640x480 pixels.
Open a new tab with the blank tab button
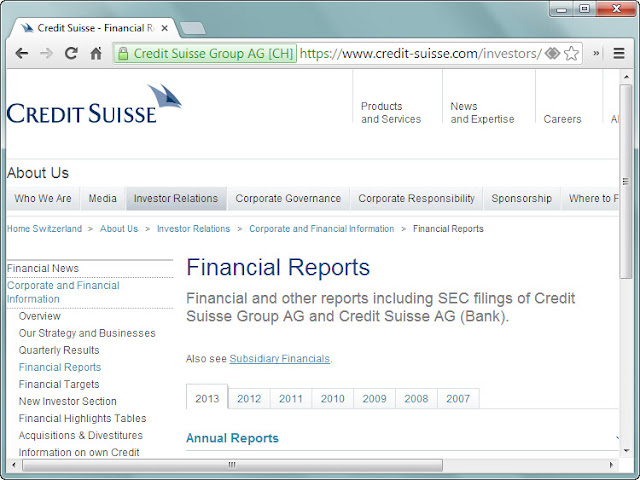point(193,28)
